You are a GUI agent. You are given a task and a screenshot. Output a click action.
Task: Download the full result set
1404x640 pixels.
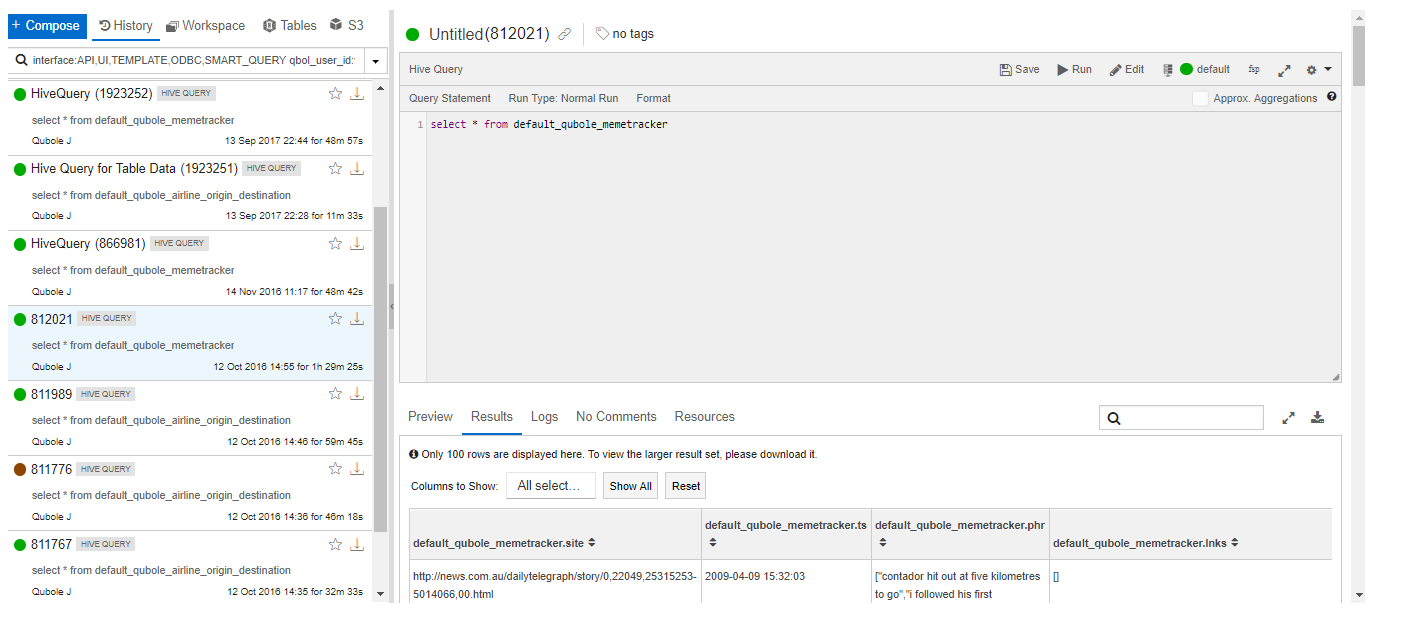click(1318, 417)
